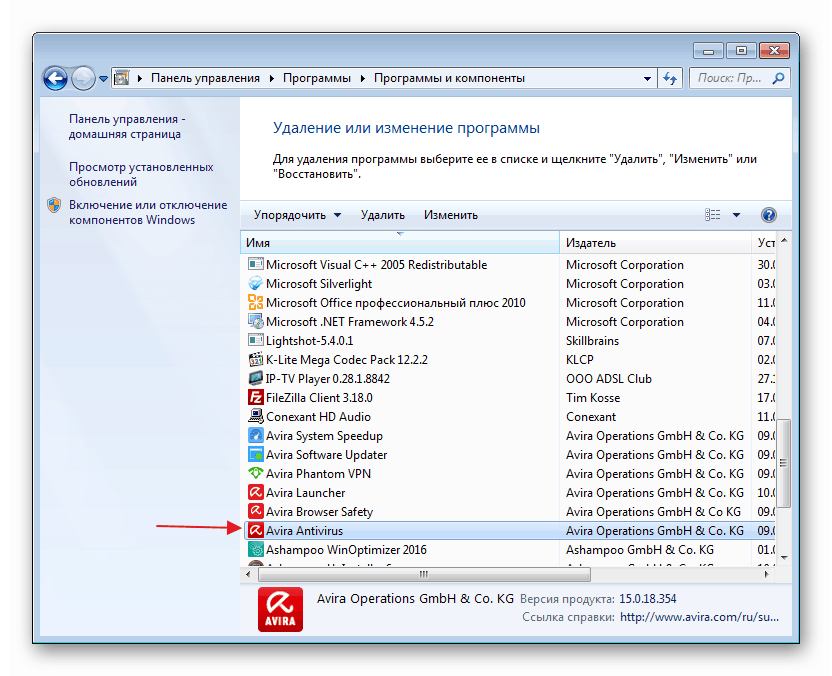Click the change view icon
832x676 pixels.
click(713, 215)
